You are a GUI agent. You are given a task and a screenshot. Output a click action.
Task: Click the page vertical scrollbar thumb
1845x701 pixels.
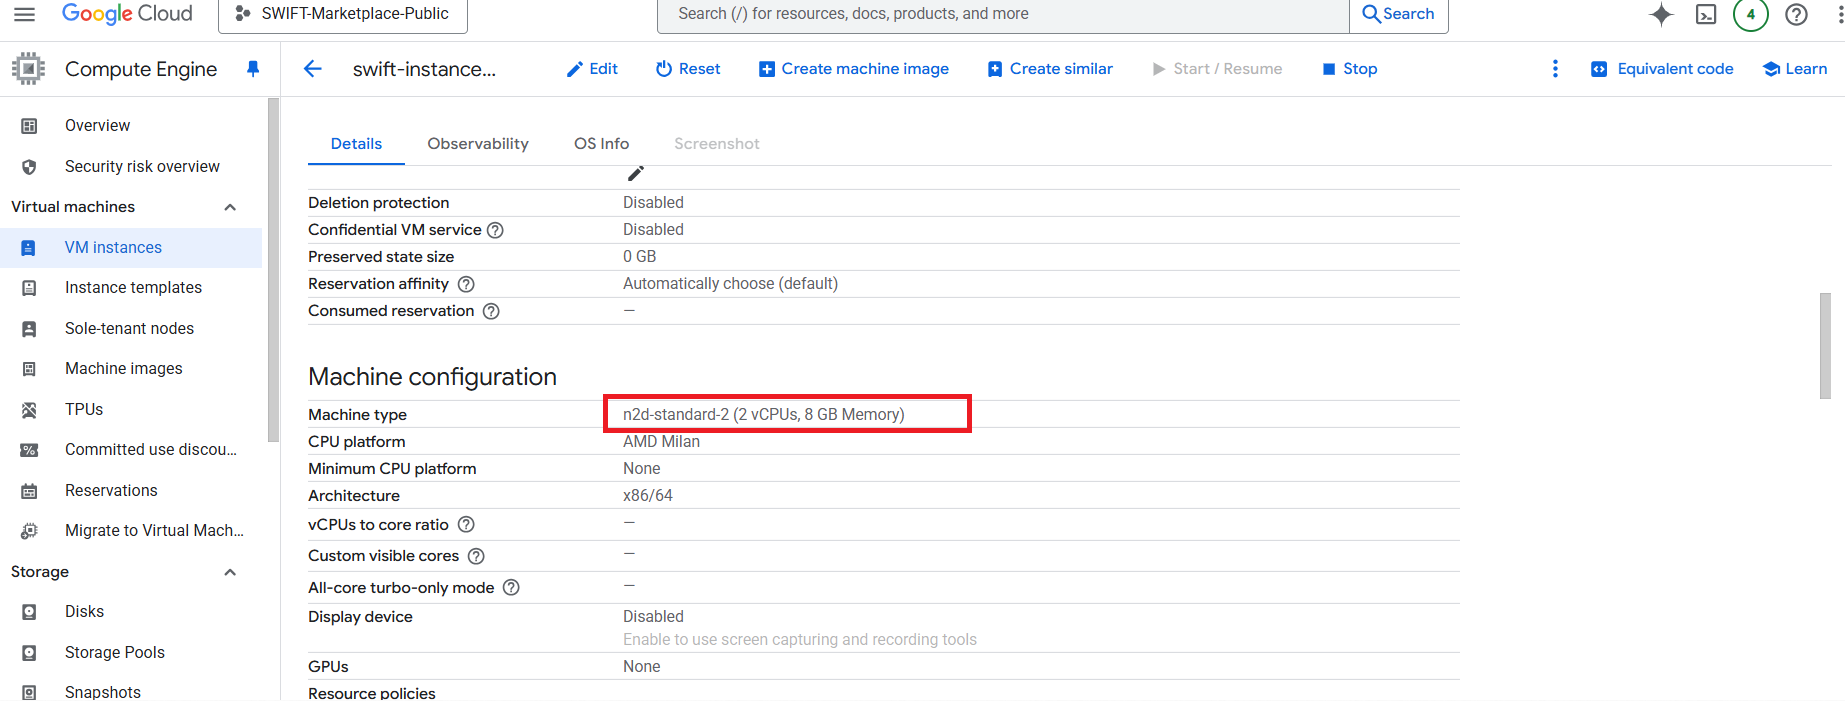(x=1825, y=345)
